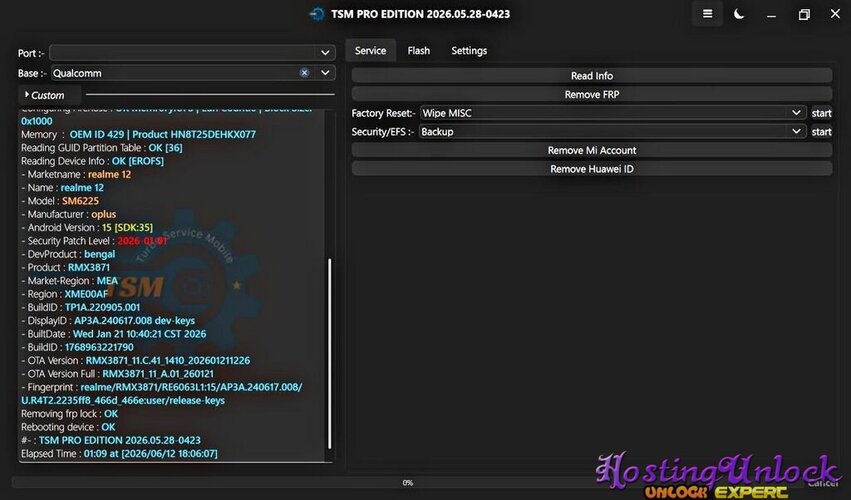Select DevProduct bengal log line
Viewport: 851px width, 500px height.
(x=68, y=254)
